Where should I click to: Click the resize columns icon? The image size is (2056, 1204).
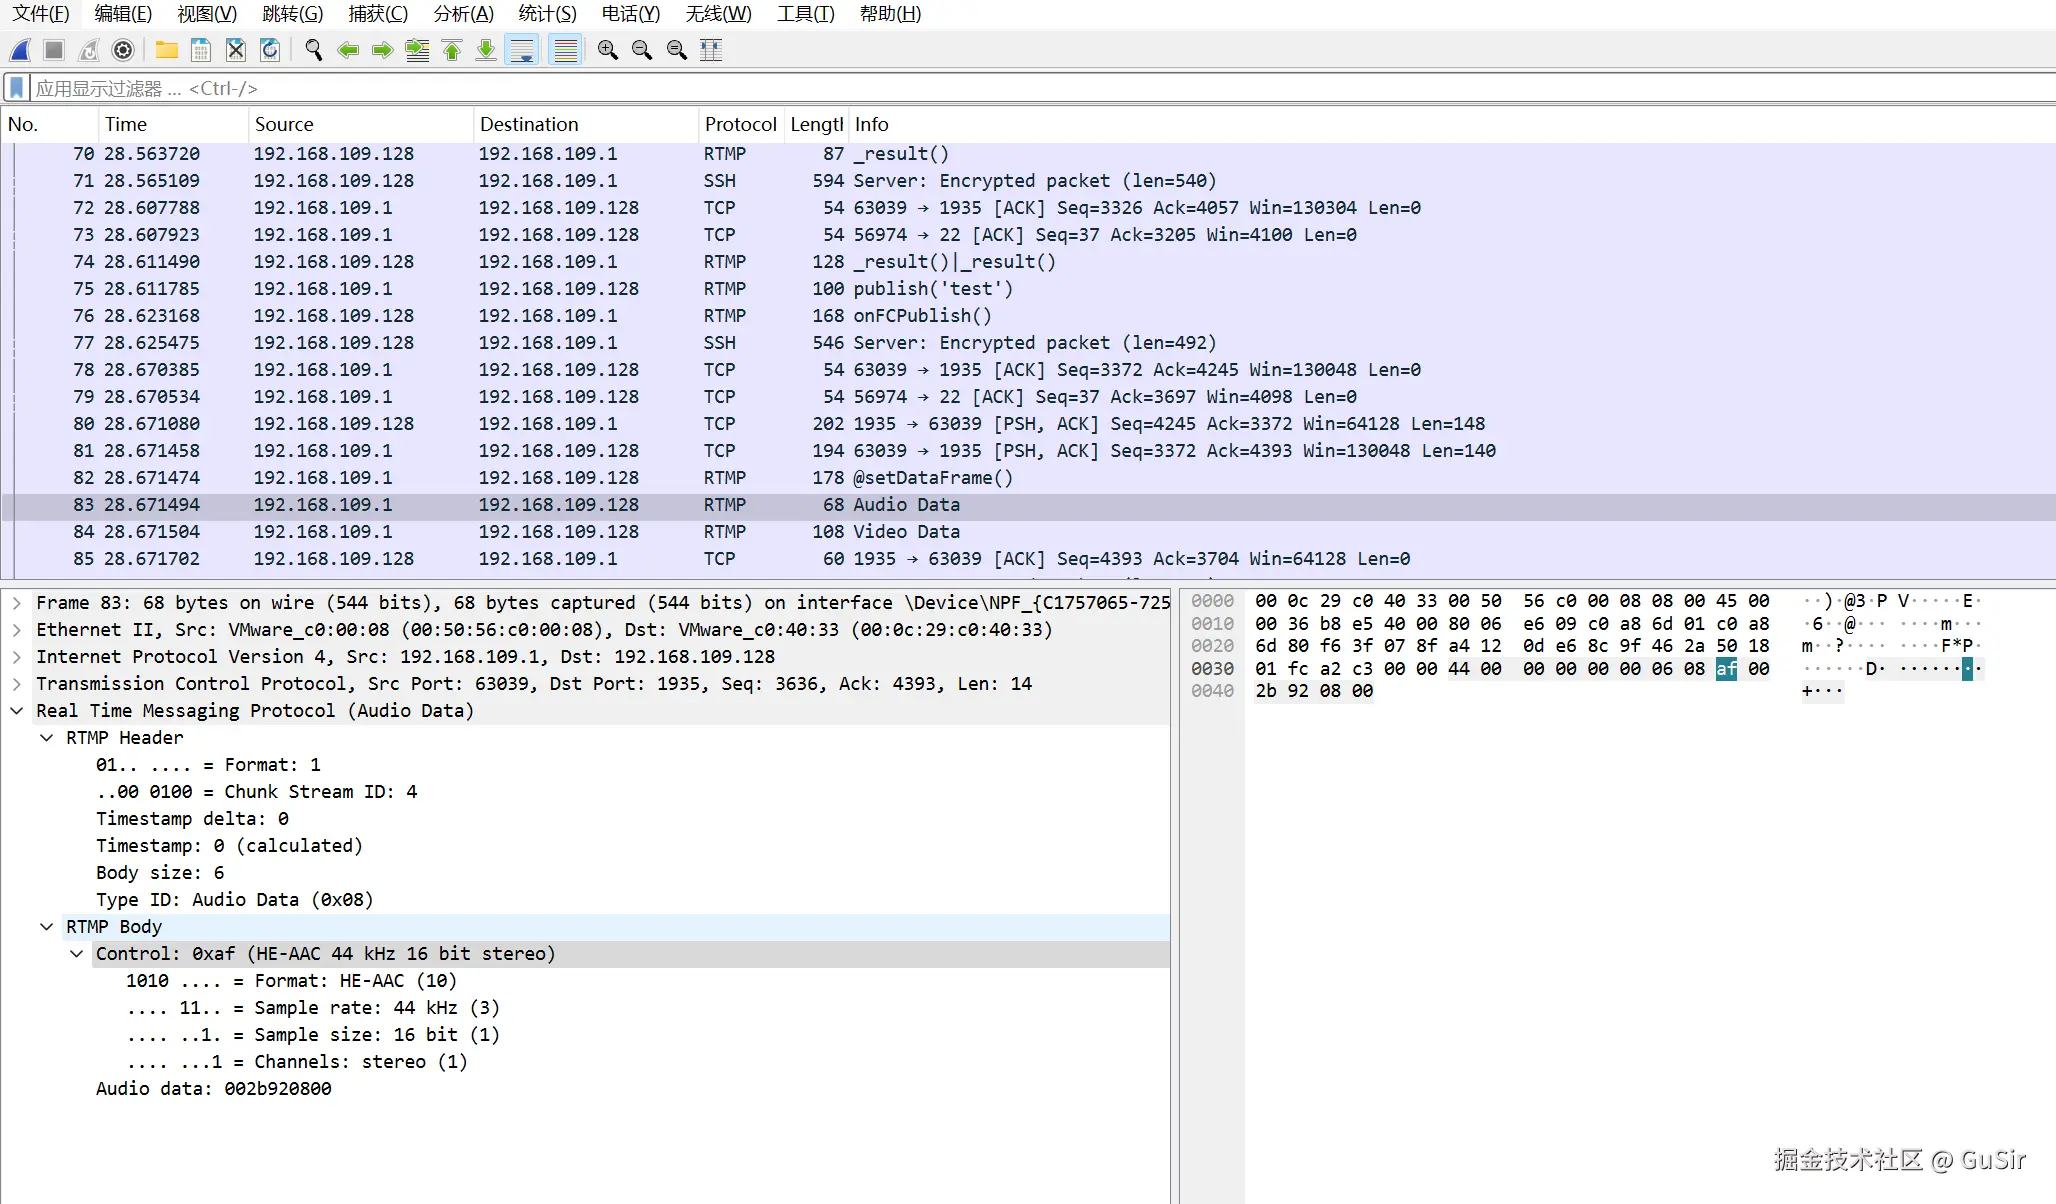pos(711,50)
